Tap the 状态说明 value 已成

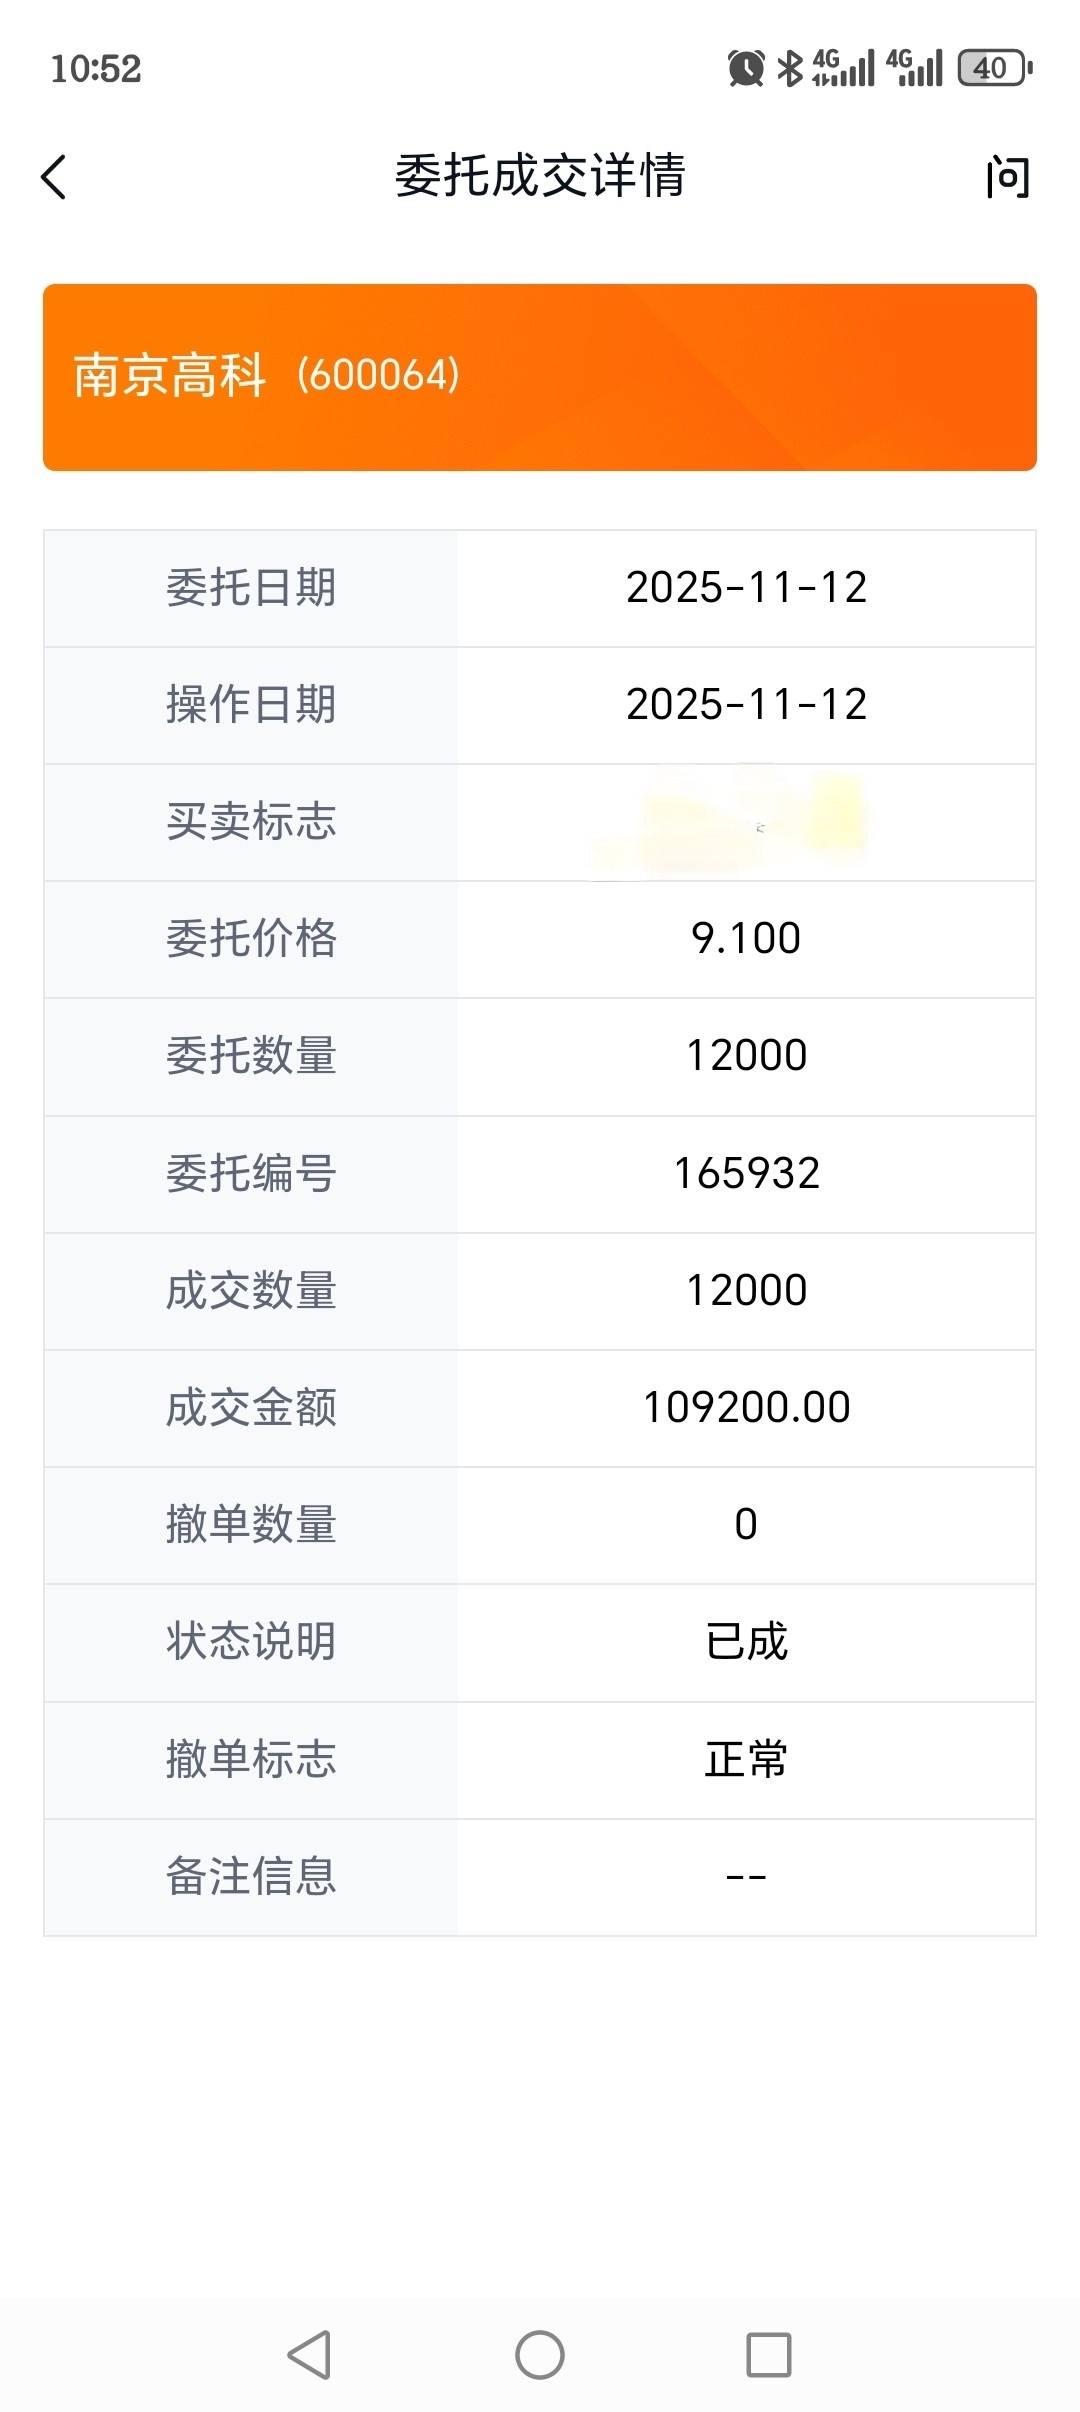746,1642
